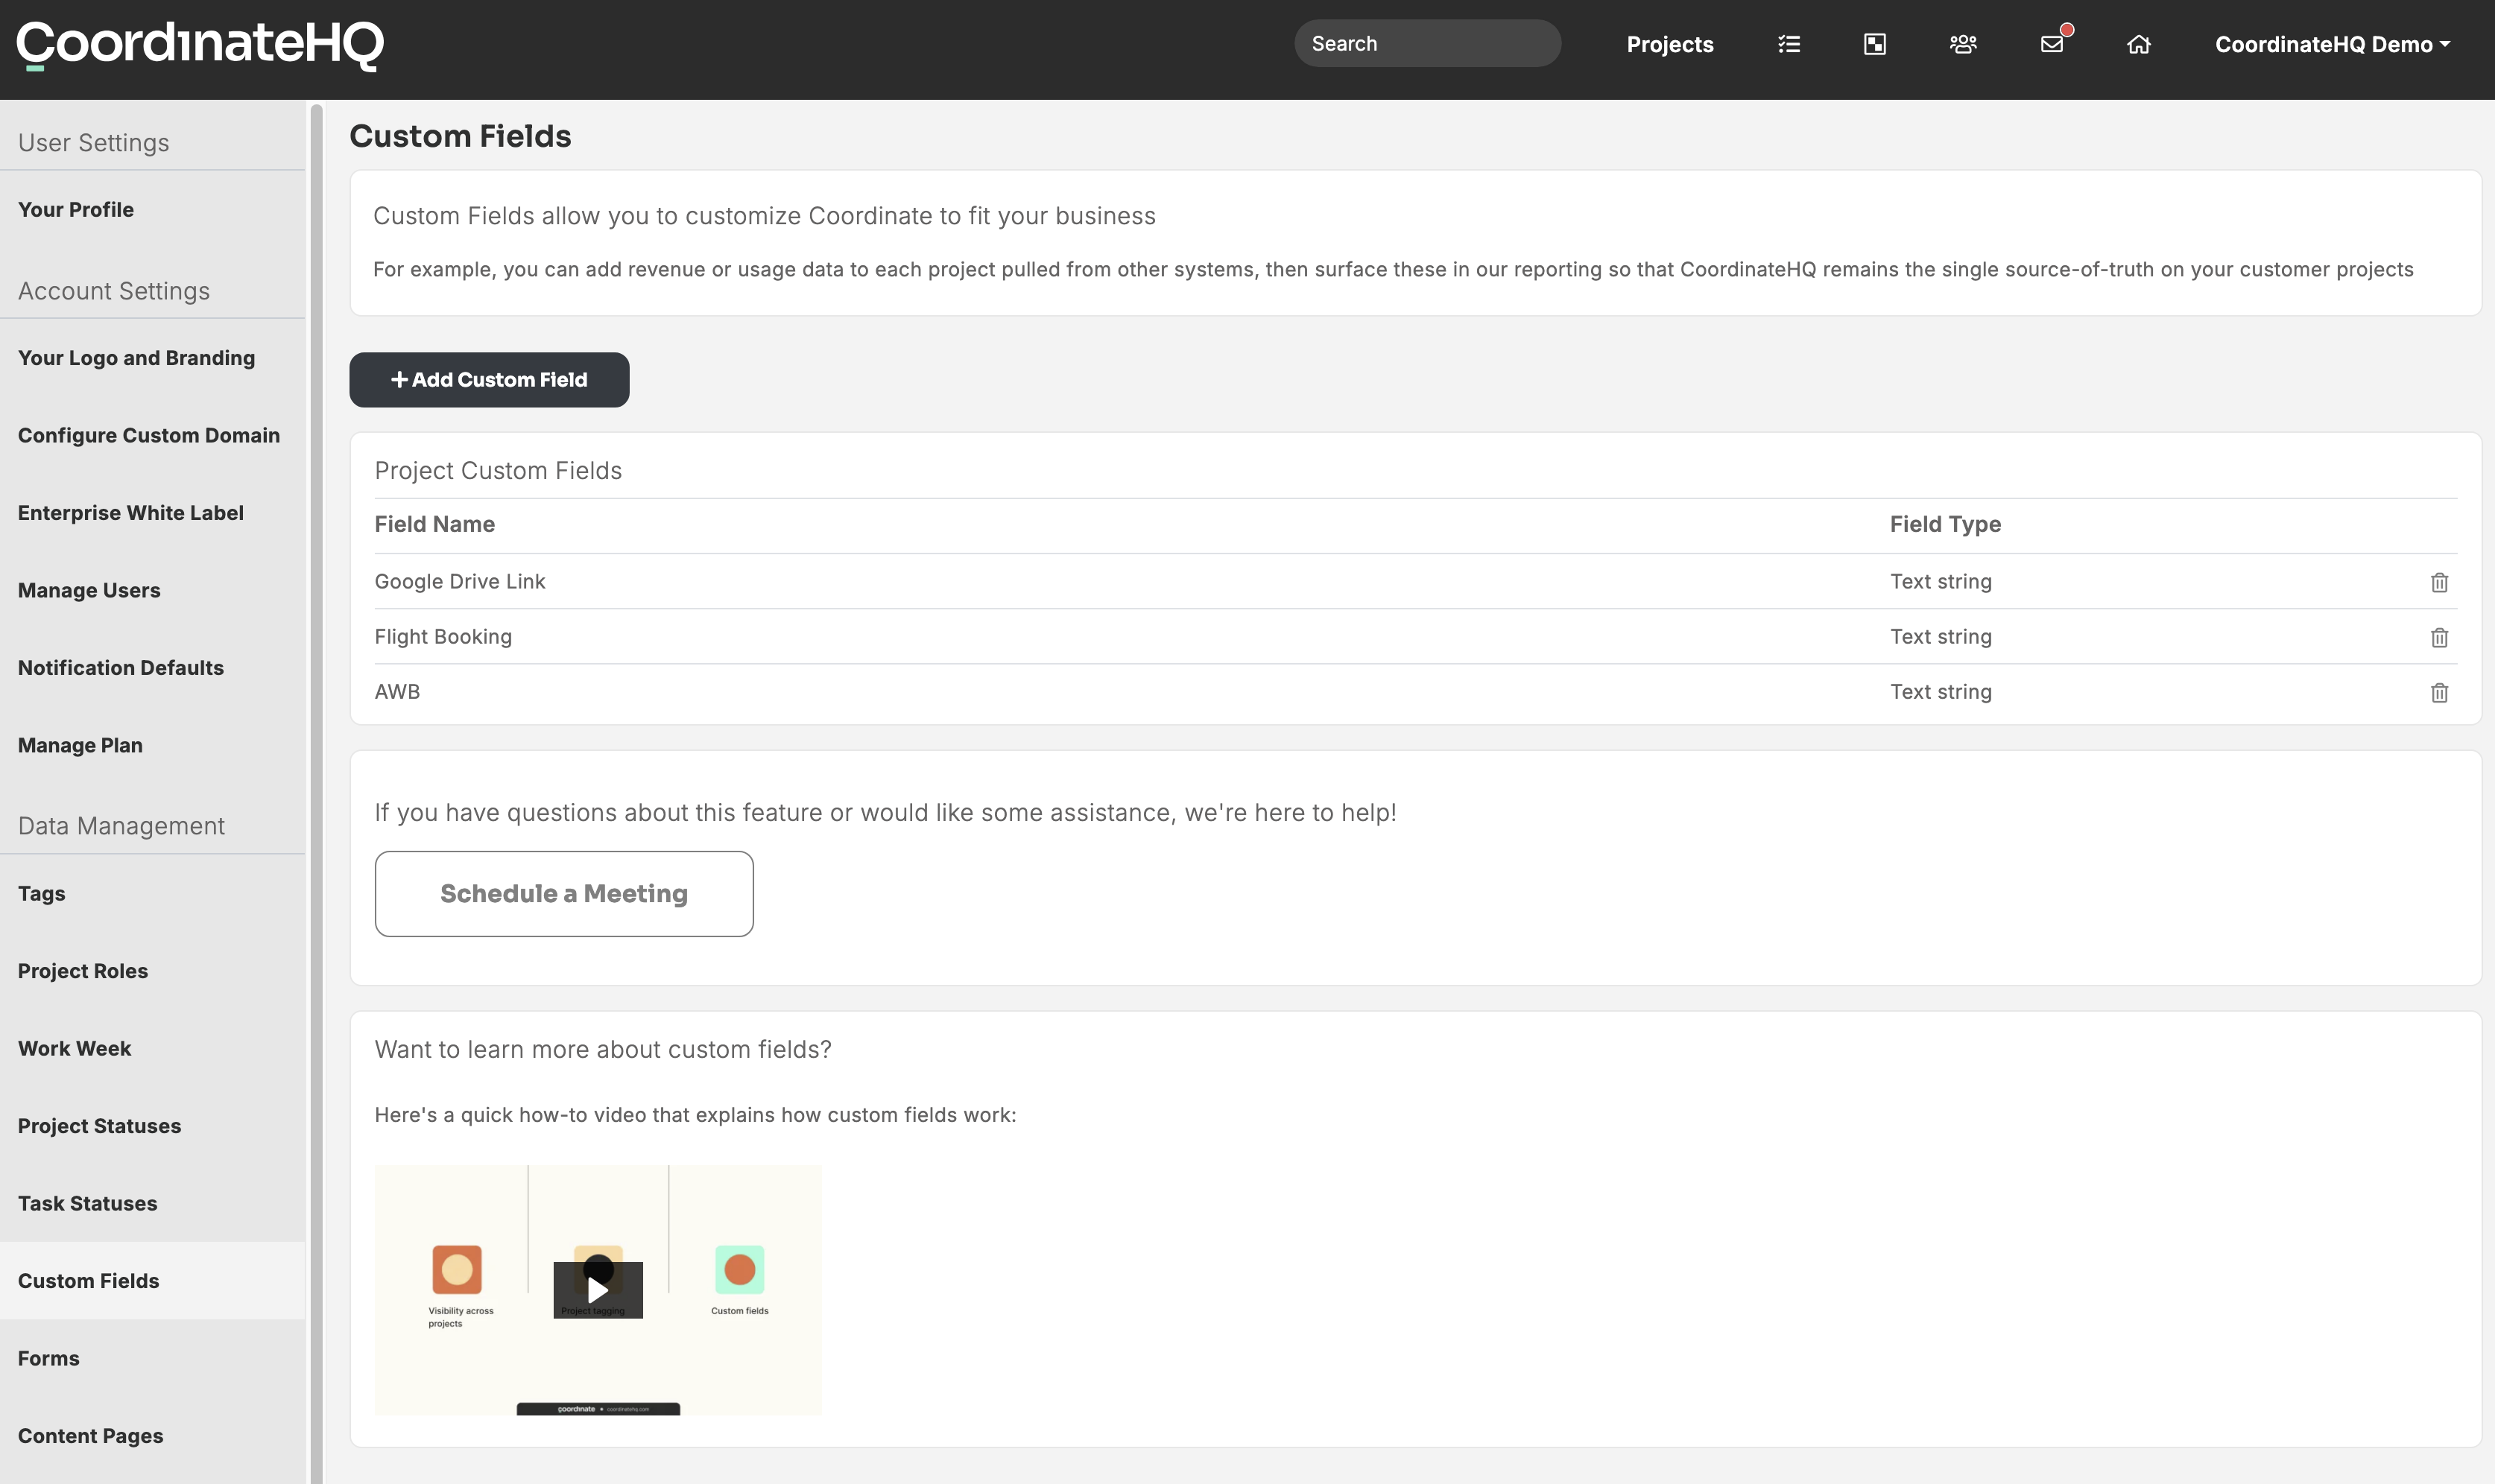Open Notification Defaults settings
The width and height of the screenshot is (2495, 1484).
[x=121, y=668]
